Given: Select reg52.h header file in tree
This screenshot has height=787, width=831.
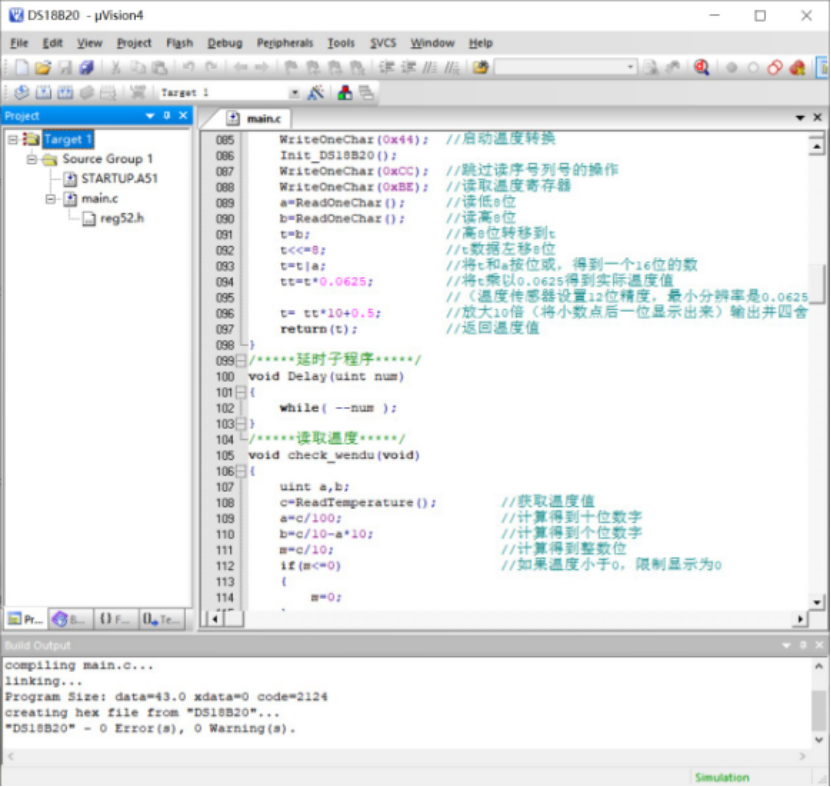Looking at the screenshot, I should [121, 218].
